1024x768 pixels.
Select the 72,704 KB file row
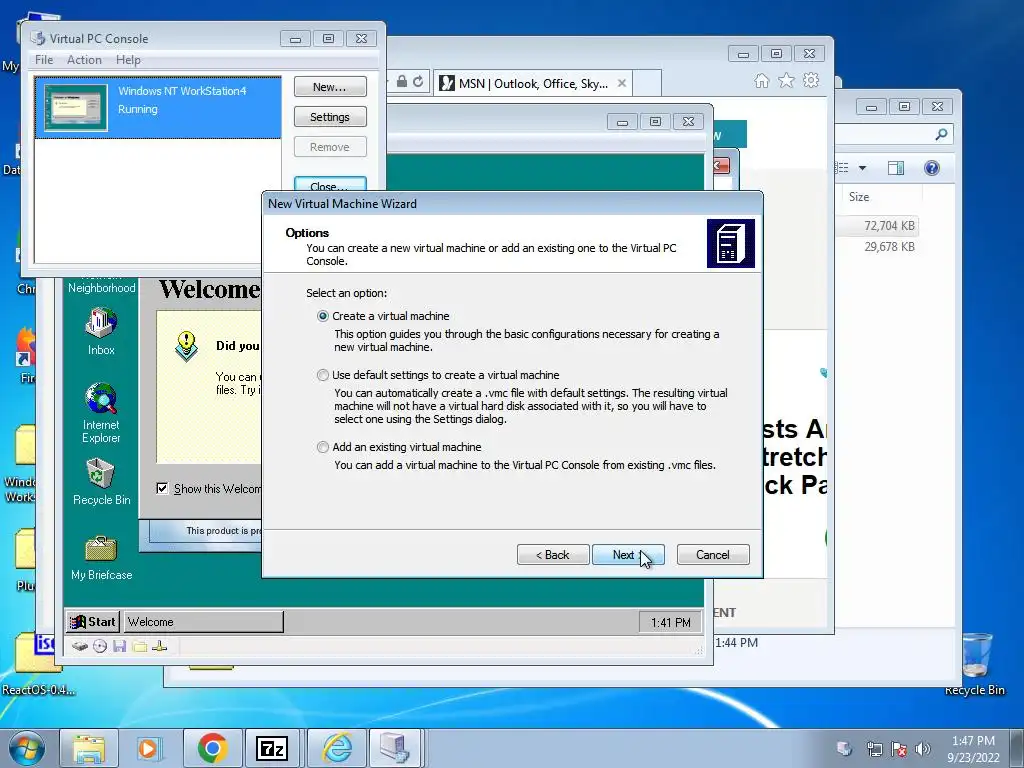[877, 225]
